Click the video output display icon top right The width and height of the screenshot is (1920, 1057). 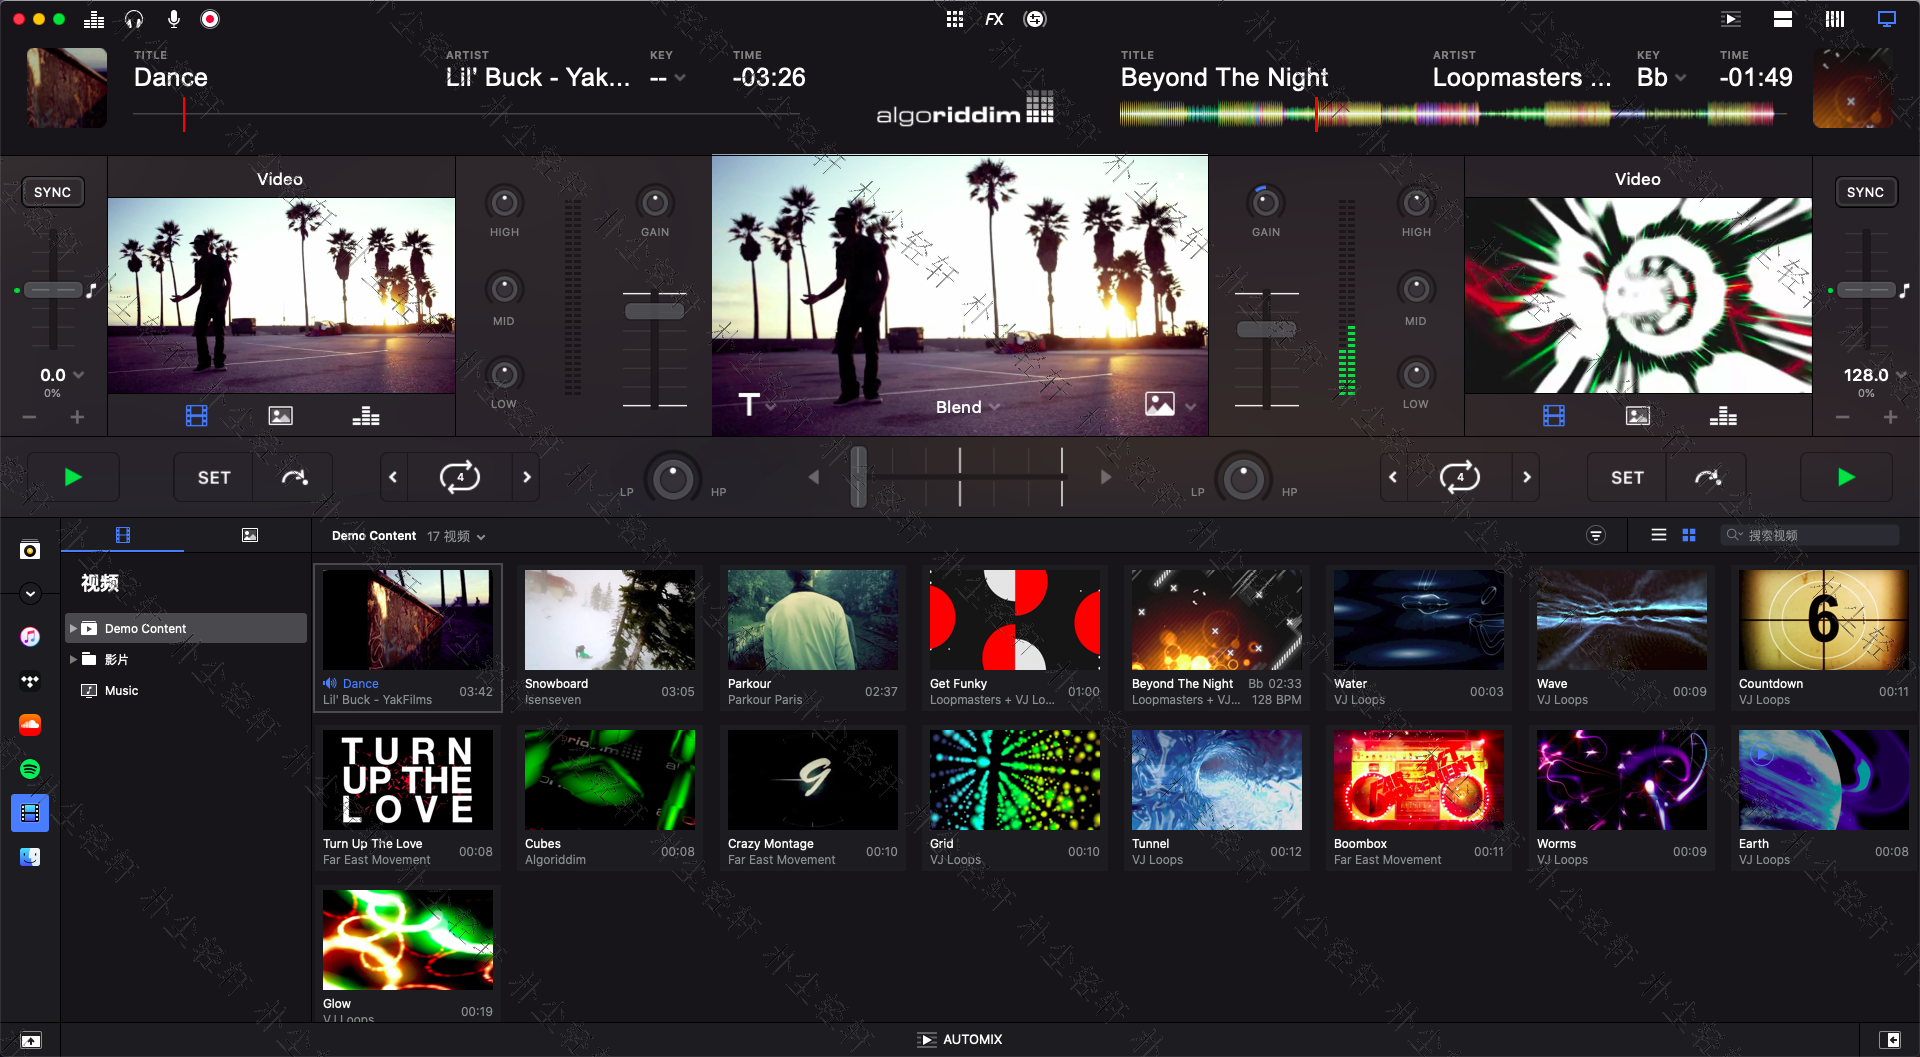[1886, 18]
